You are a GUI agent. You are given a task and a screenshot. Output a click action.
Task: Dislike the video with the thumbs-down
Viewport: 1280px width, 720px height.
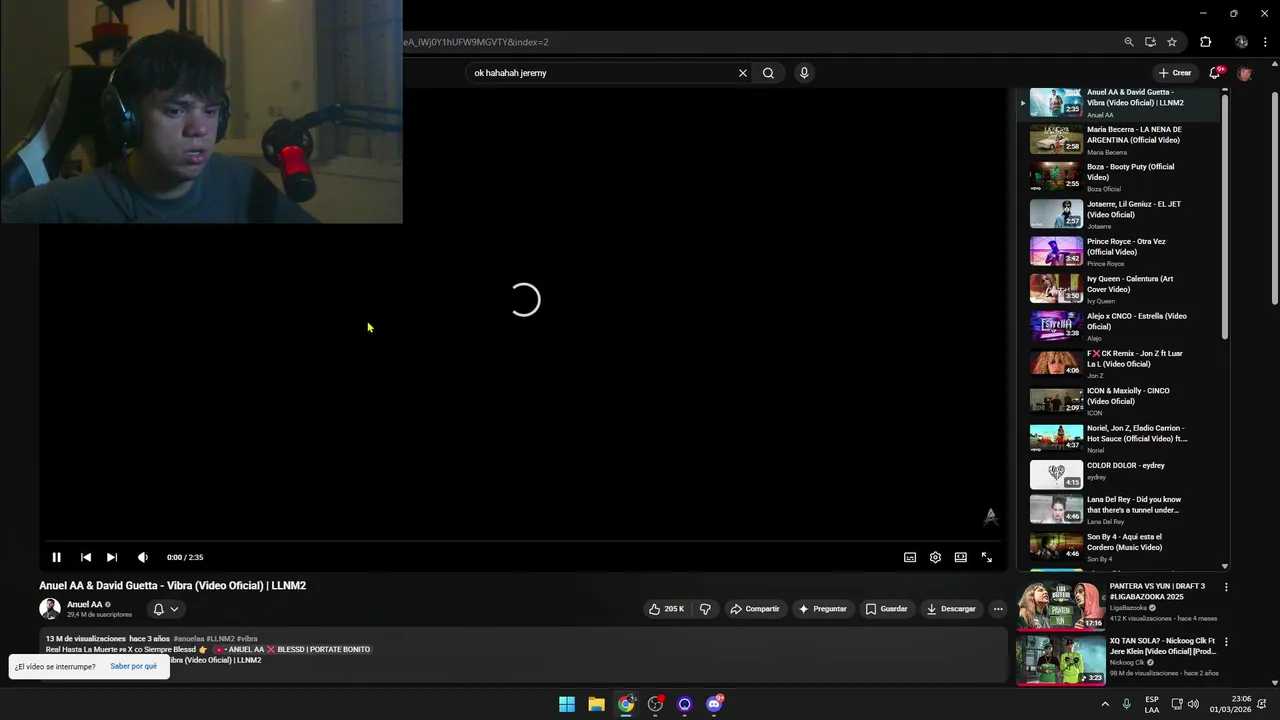(705, 609)
